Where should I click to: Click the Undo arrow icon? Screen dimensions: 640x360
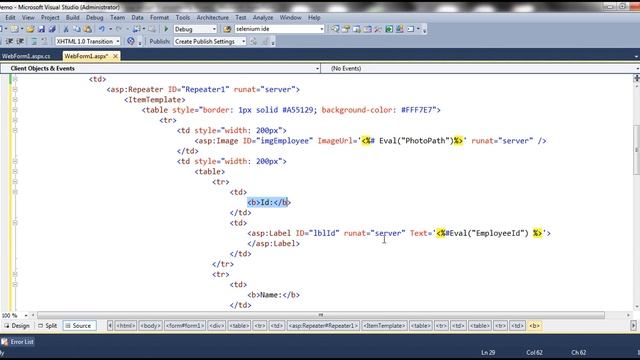(x=102, y=29)
